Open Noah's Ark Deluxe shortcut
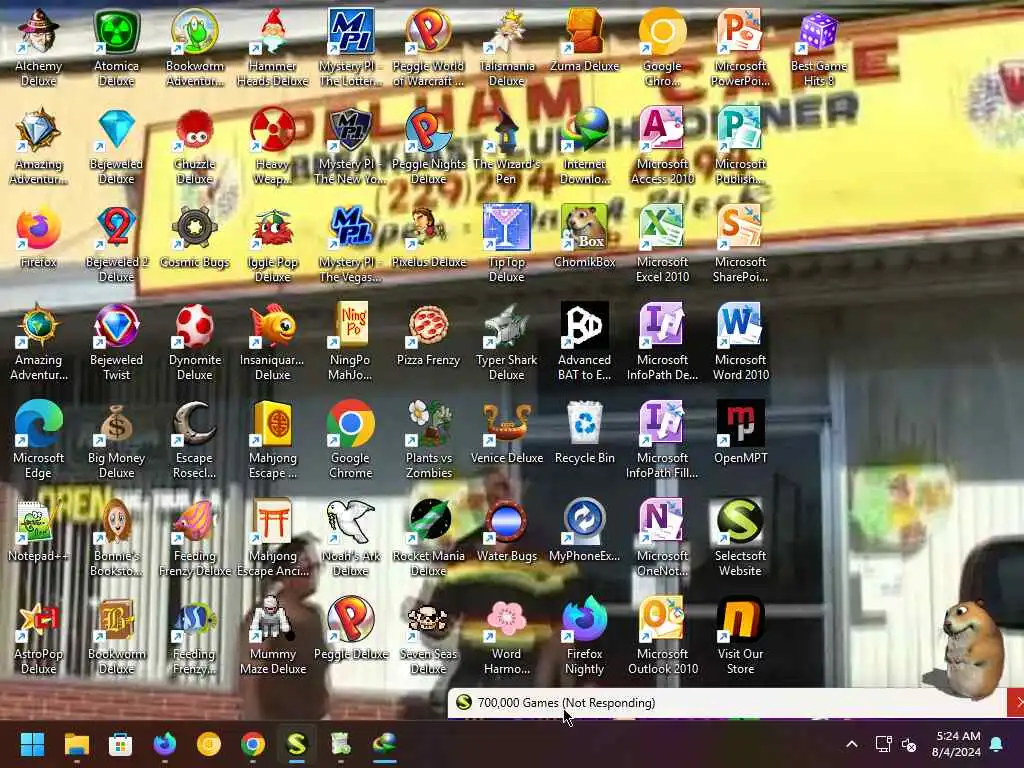Viewport: 1024px width, 768px height. click(x=351, y=538)
